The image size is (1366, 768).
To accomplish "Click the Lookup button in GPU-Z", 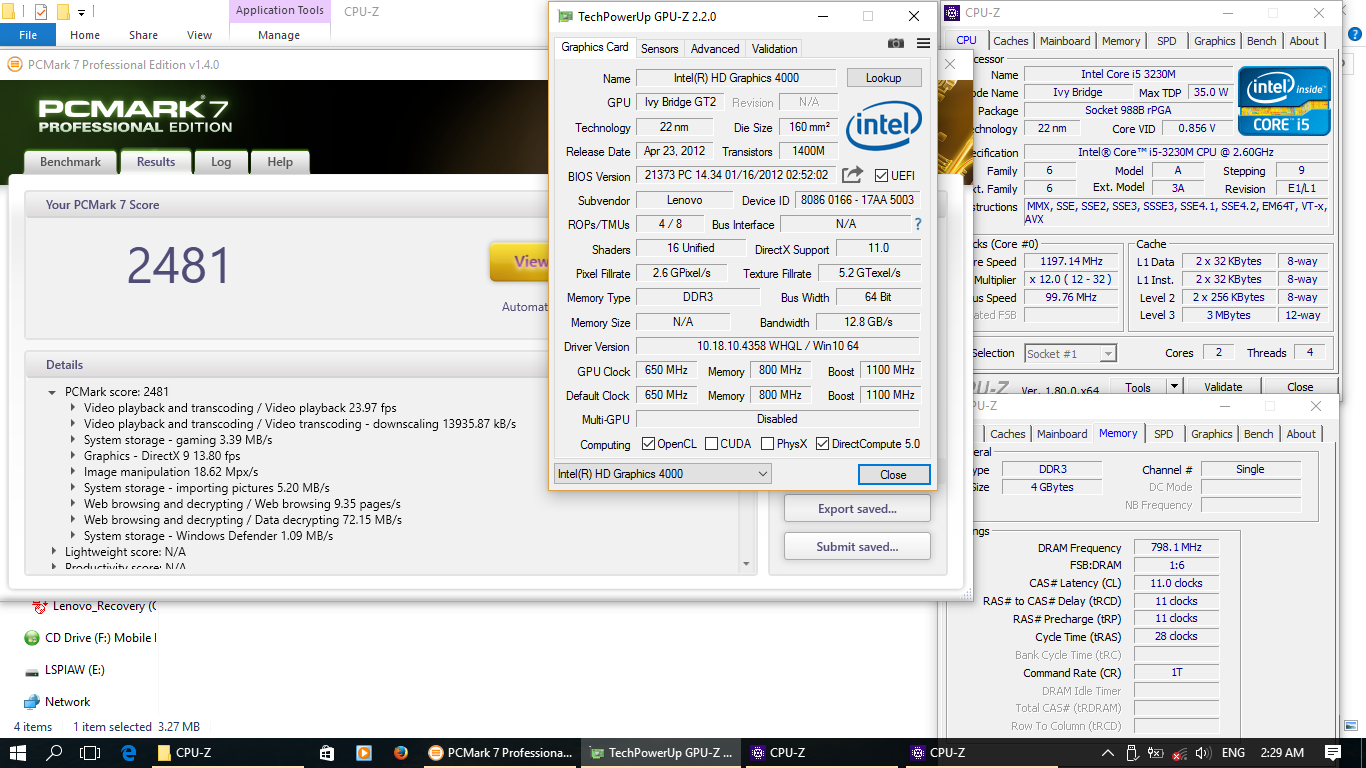I will coord(884,78).
